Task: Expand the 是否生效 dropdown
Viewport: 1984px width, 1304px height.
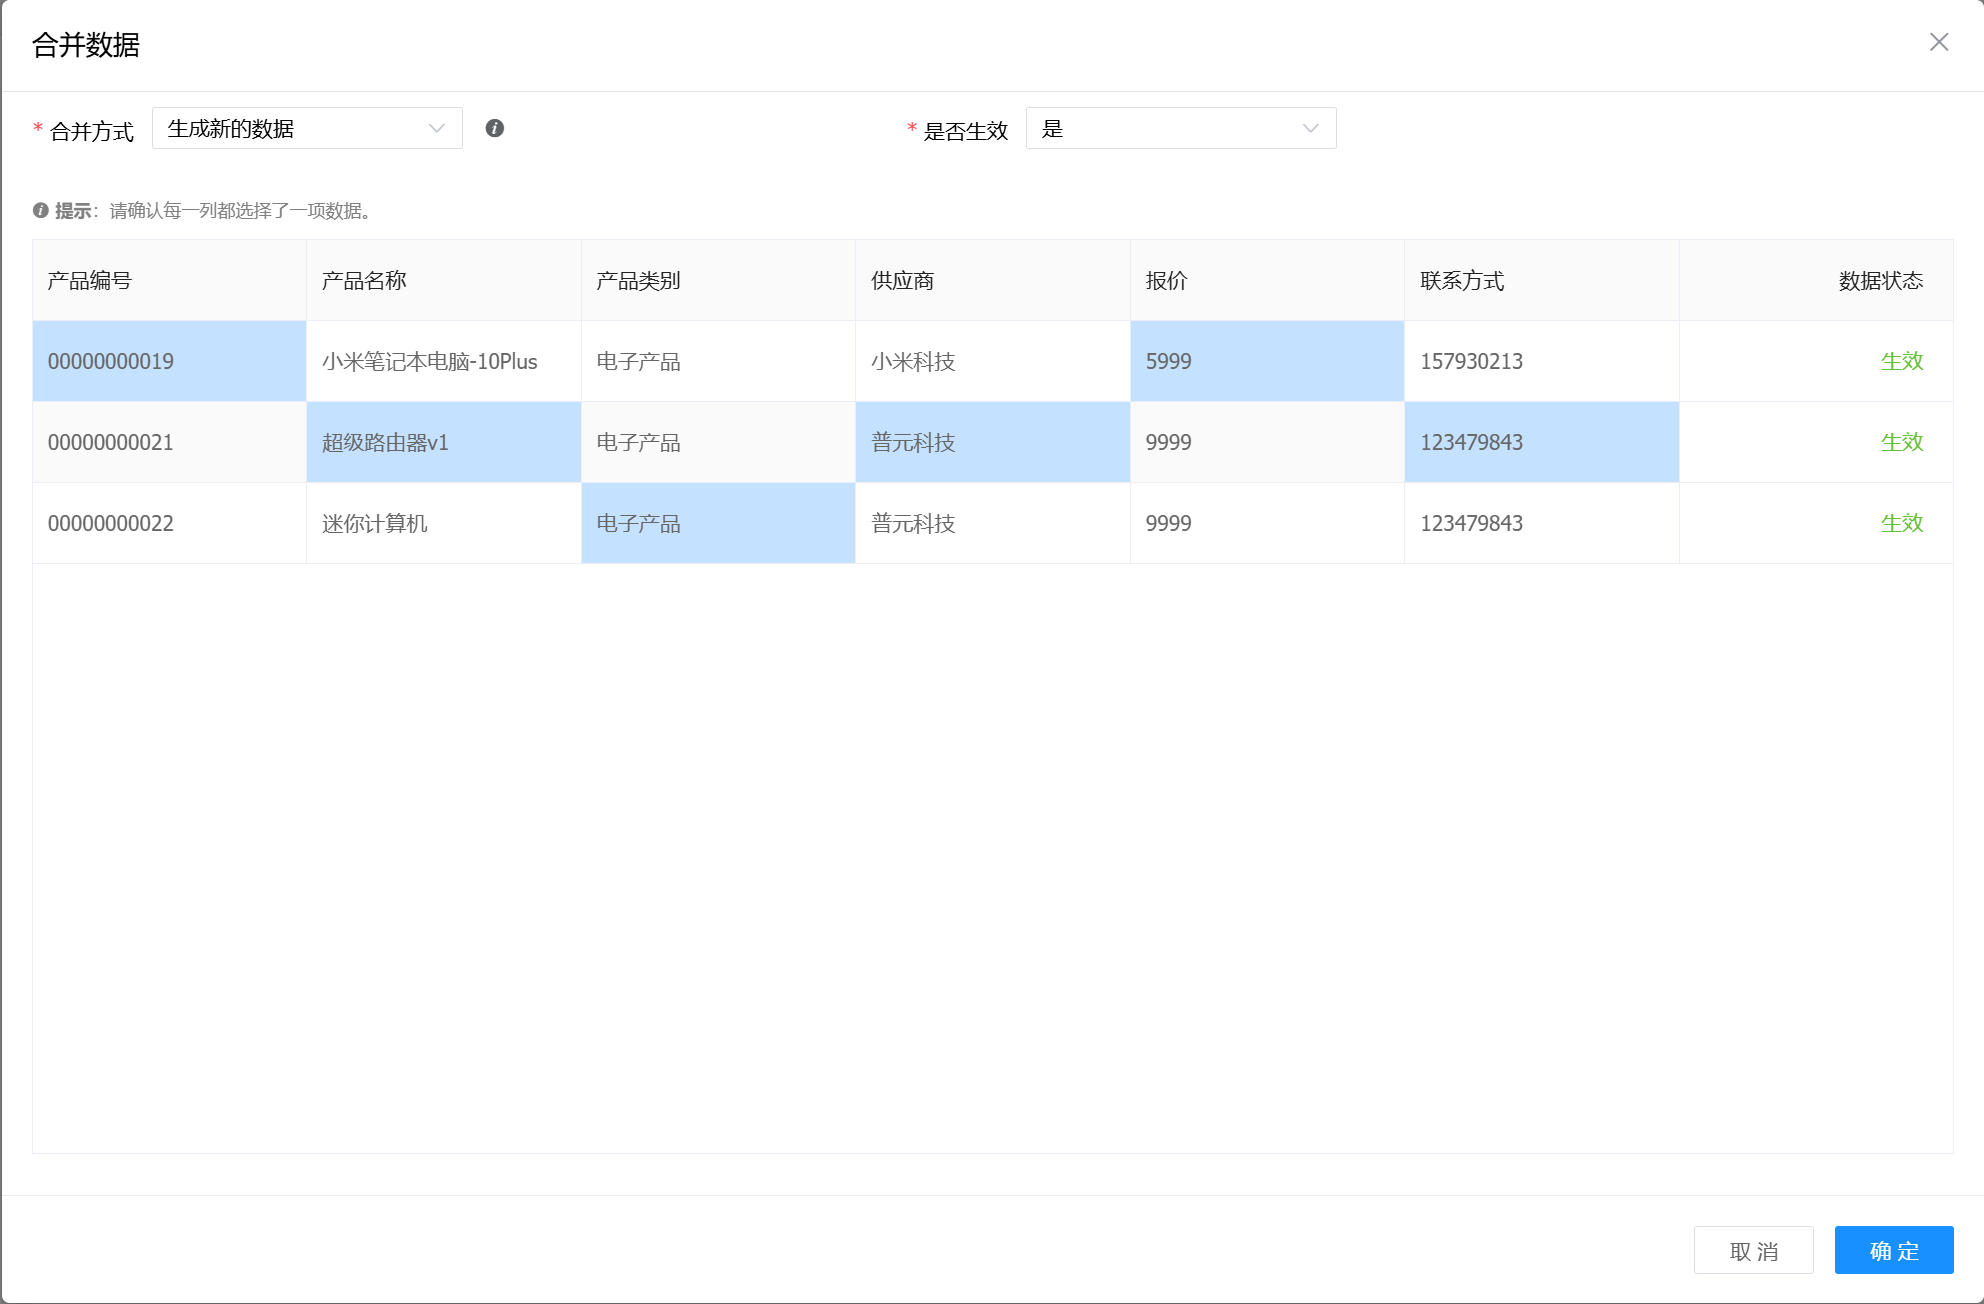Action: pos(1180,128)
